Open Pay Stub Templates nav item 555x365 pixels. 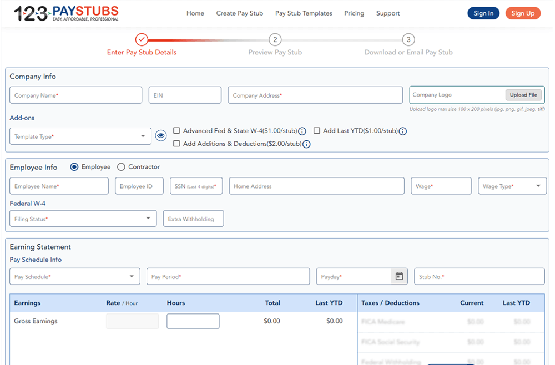pyautogui.click(x=304, y=13)
